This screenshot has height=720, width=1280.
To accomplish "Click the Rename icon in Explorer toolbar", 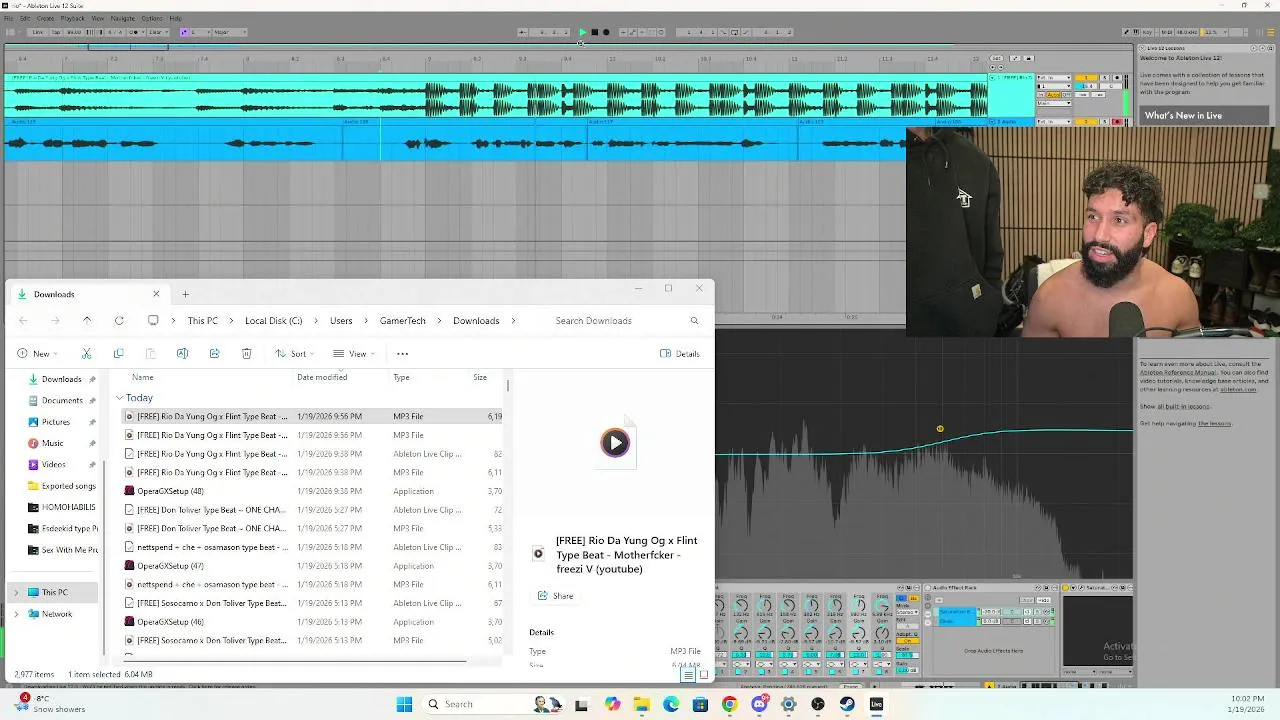I will 182,353.
